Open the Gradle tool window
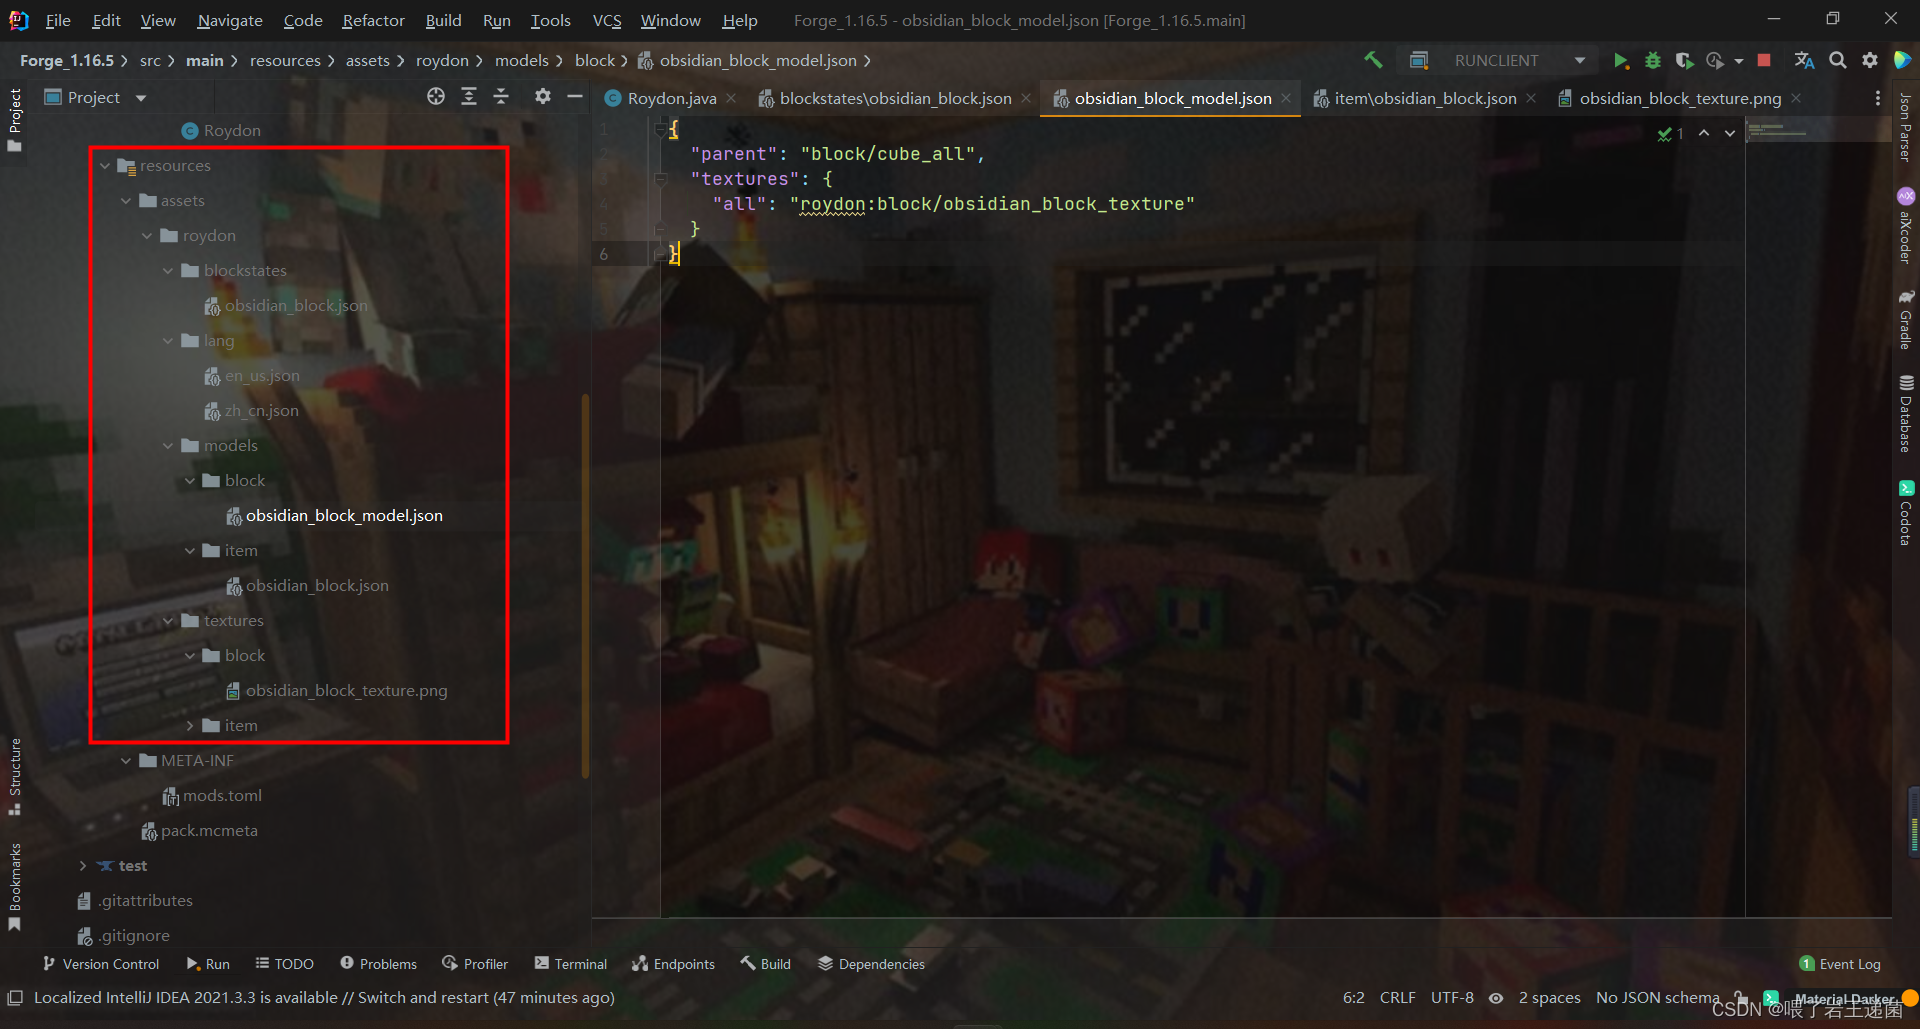 1905,320
